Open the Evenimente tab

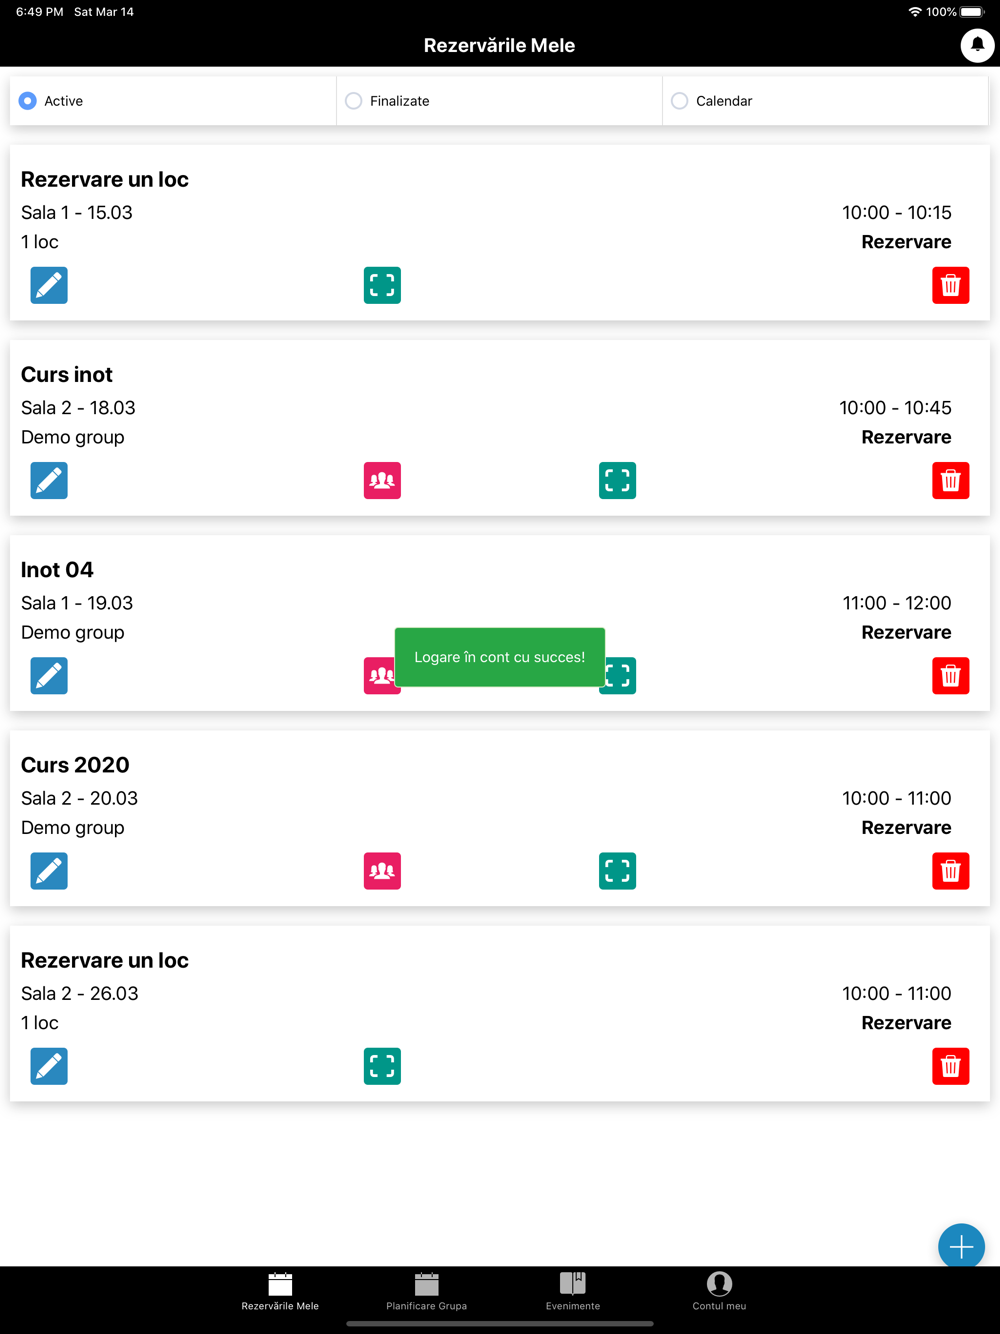tap(573, 1291)
